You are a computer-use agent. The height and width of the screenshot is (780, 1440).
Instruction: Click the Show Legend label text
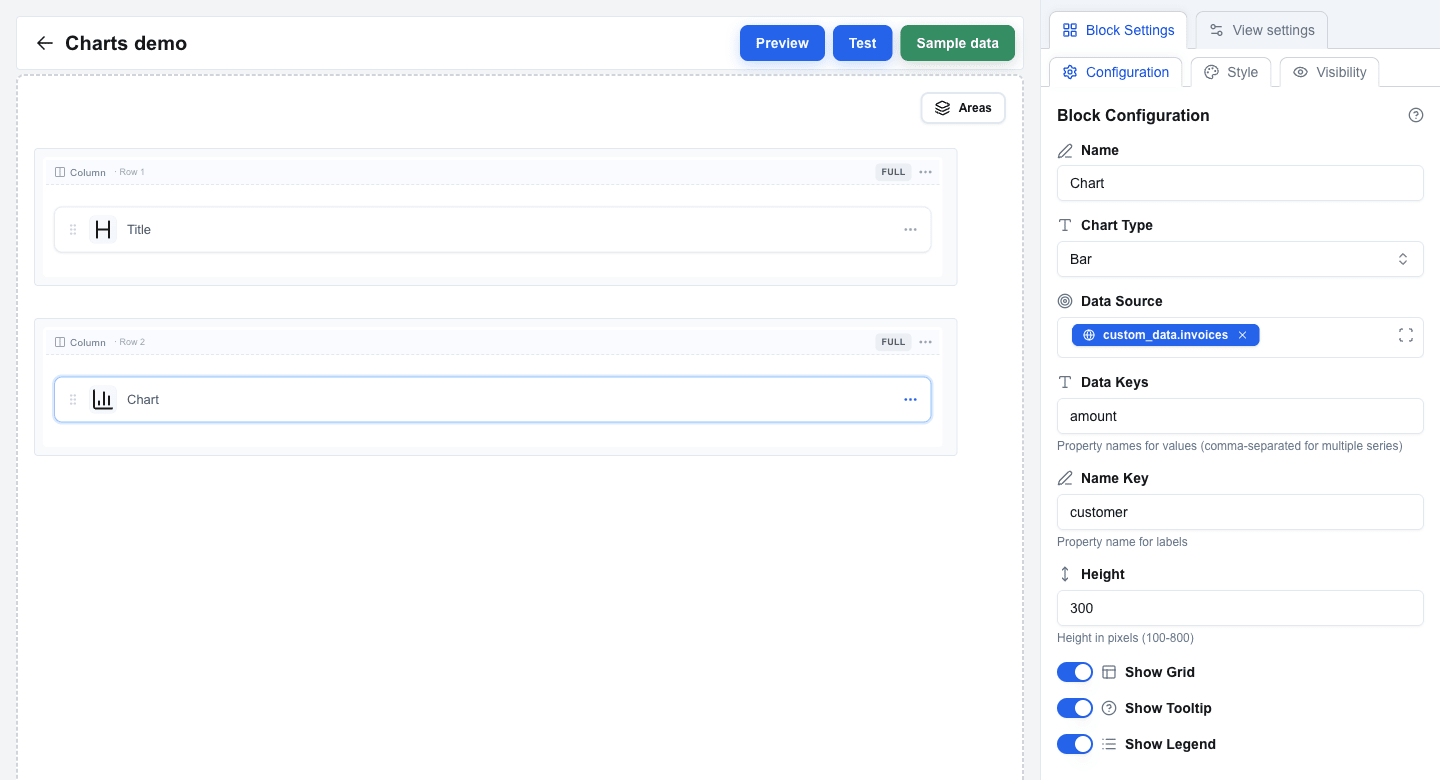point(1170,744)
